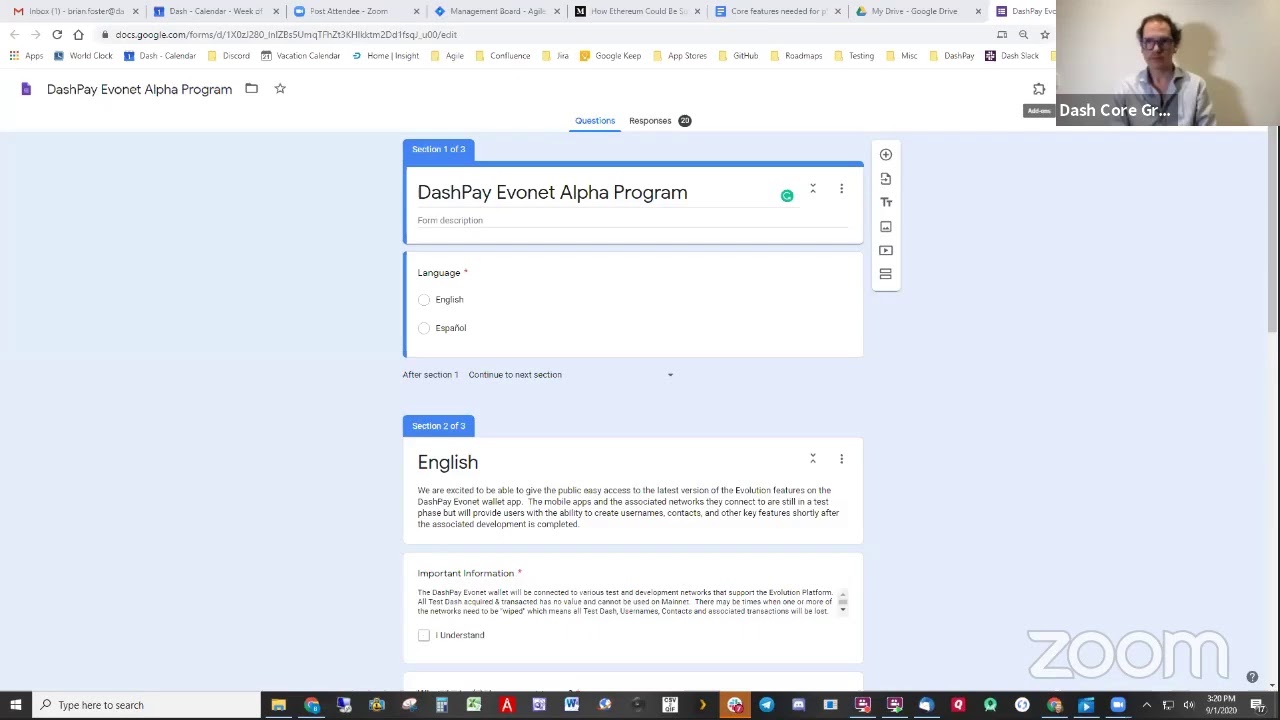The width and height of the screenshot is (1280, 720).
Task: Open Section 1 more options menu
Action: tap(841, 189)
